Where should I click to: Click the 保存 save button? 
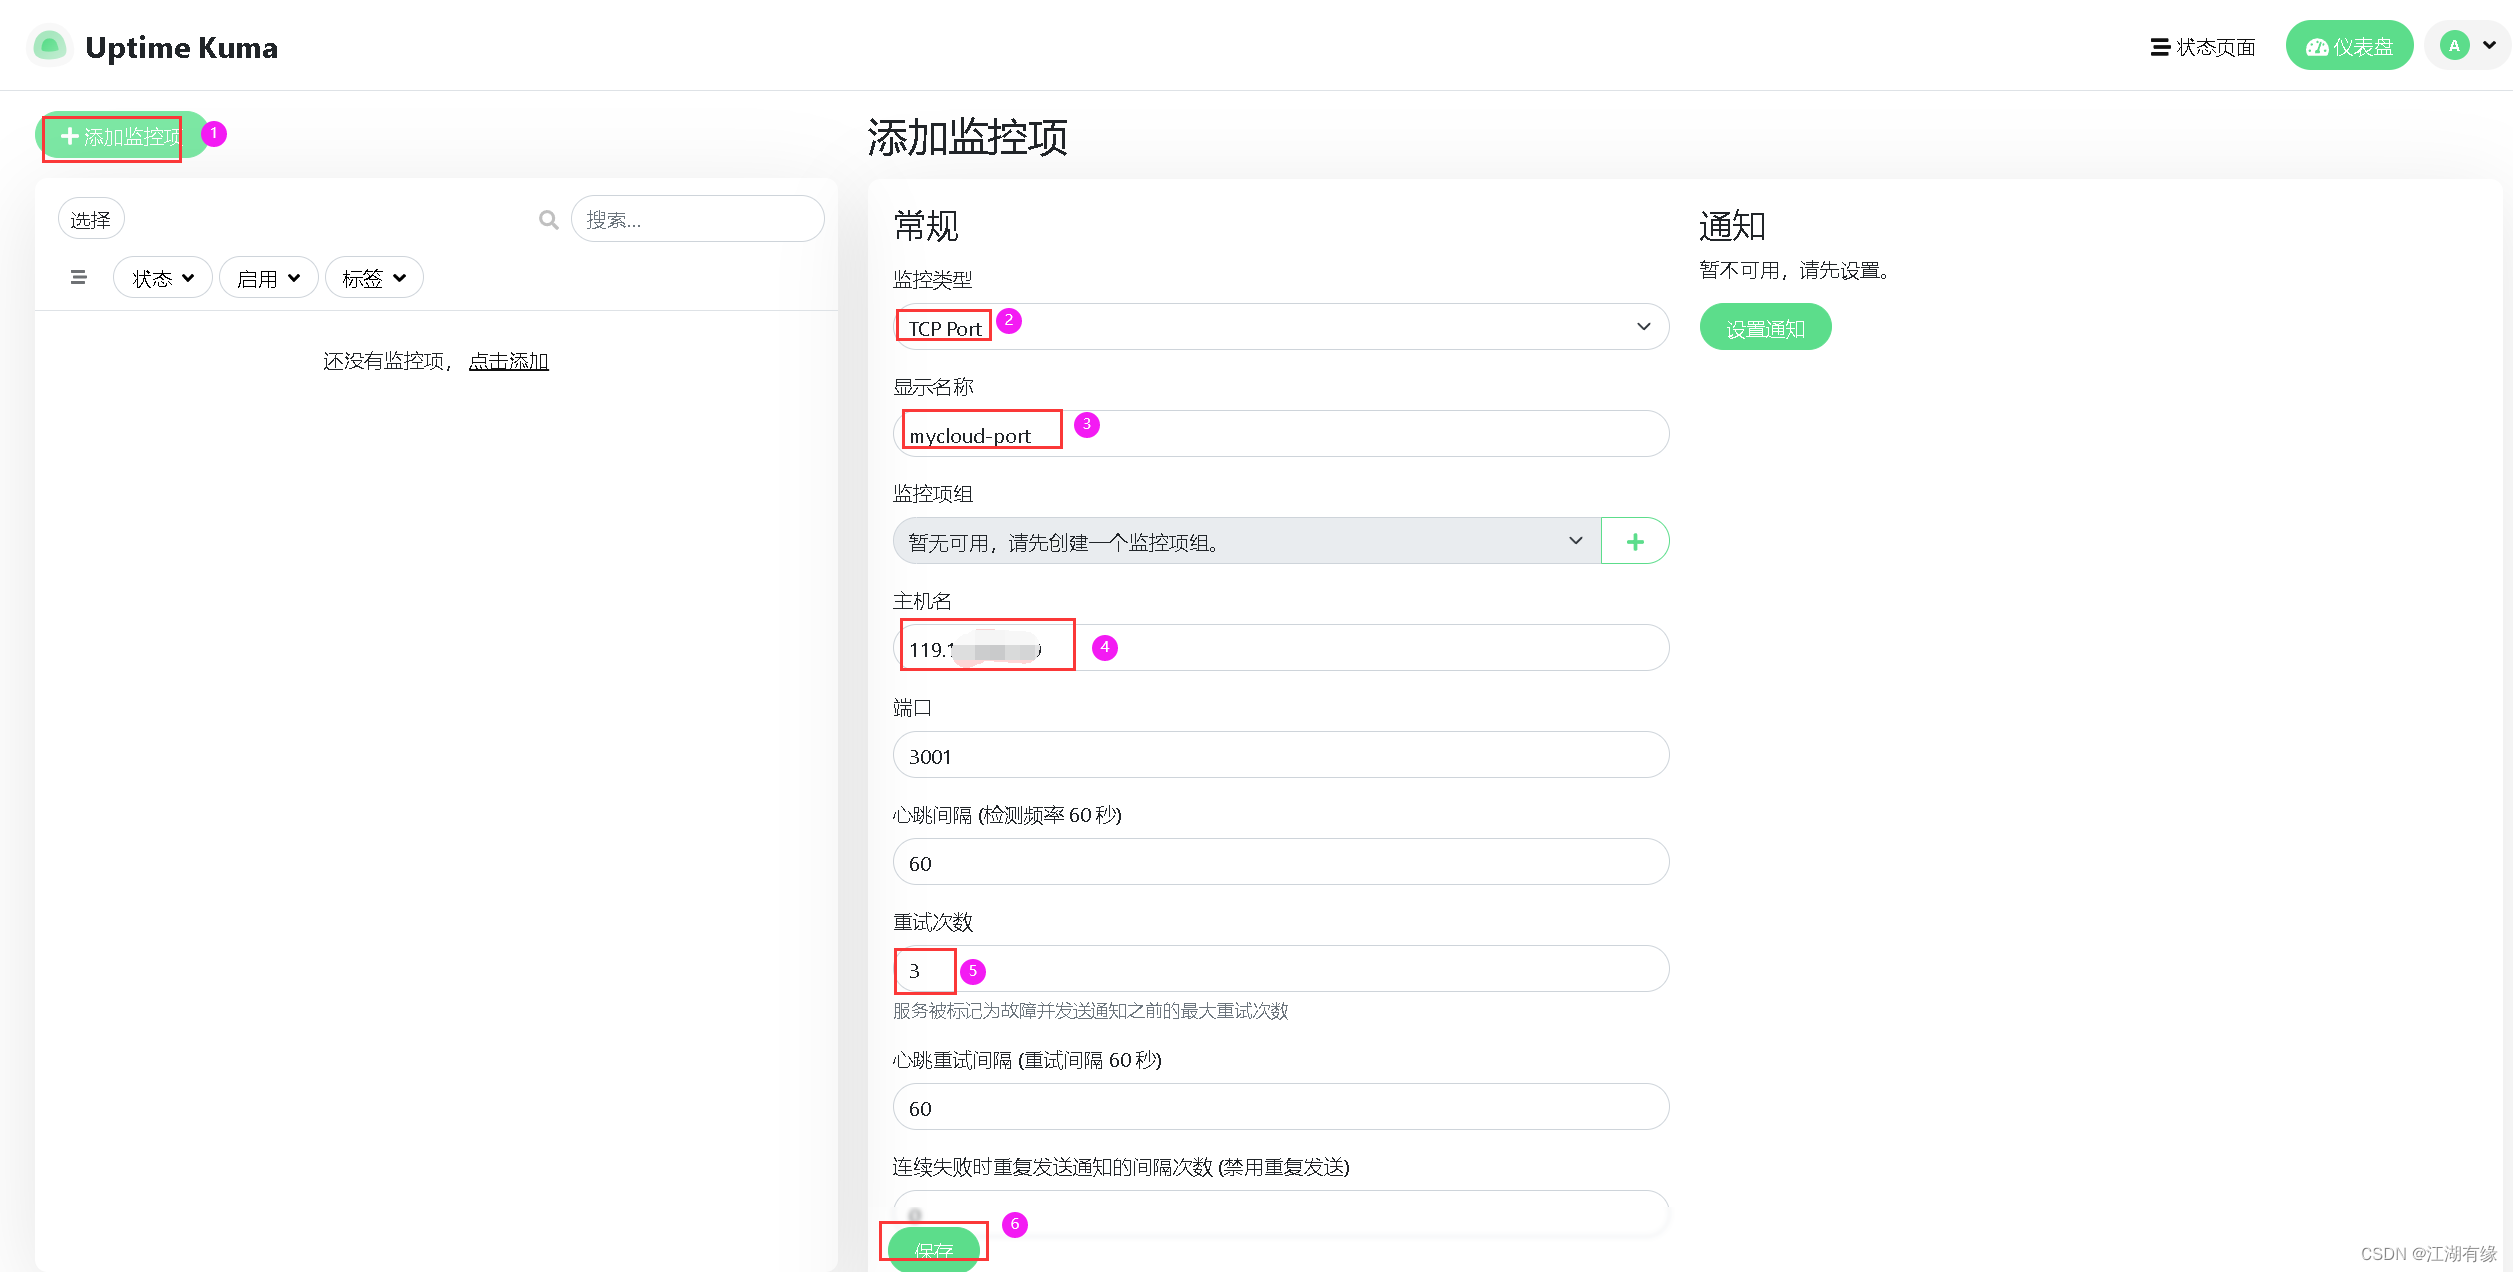tap(934, 1249)
